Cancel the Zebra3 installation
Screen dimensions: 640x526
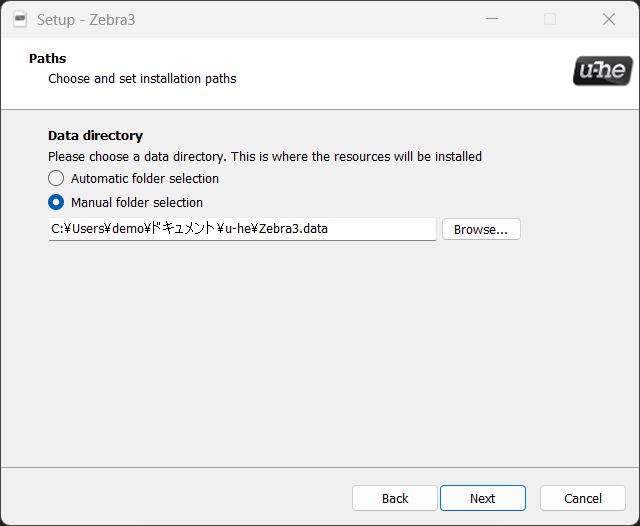pyautogui.click(x=582, y=498)
